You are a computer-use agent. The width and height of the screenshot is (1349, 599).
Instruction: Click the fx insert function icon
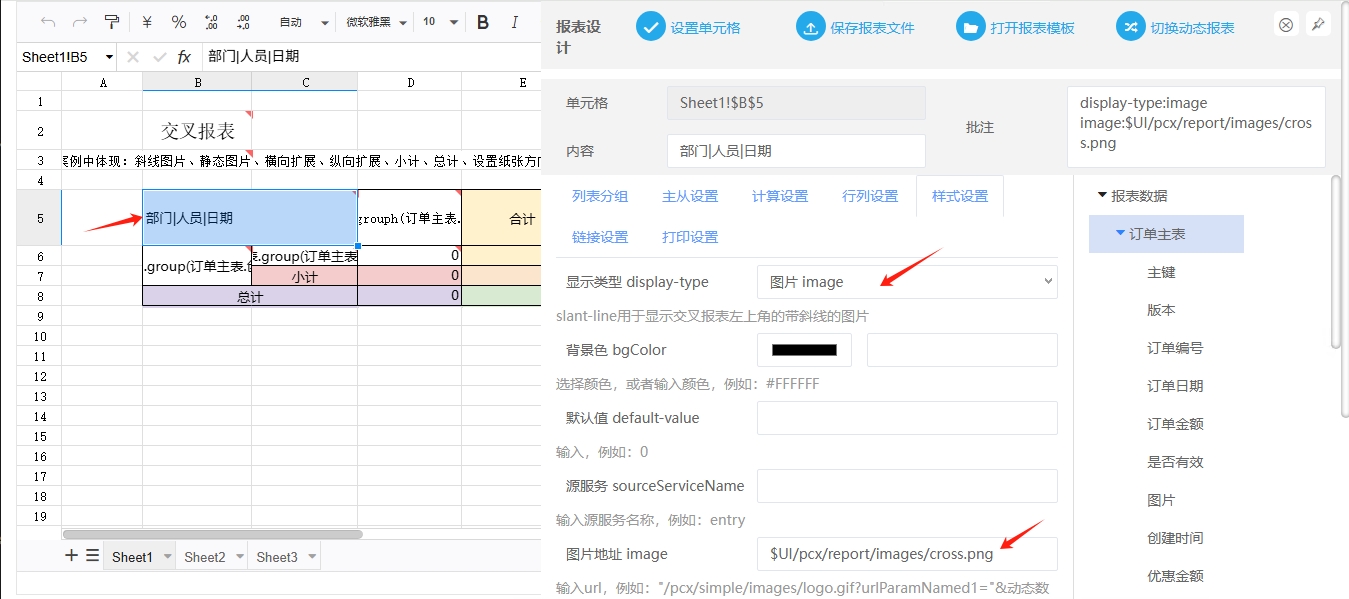184,57
